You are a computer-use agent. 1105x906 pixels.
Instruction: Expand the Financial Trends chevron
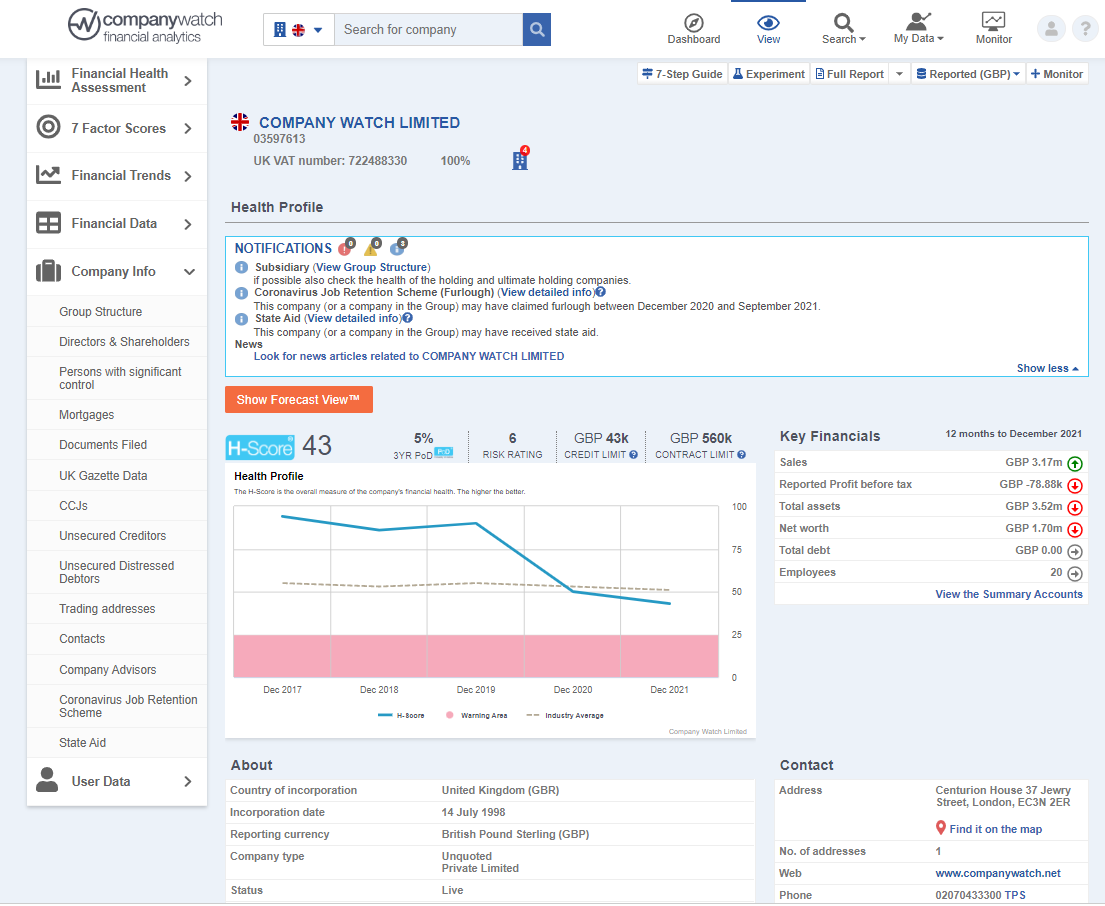pos(188,176)
